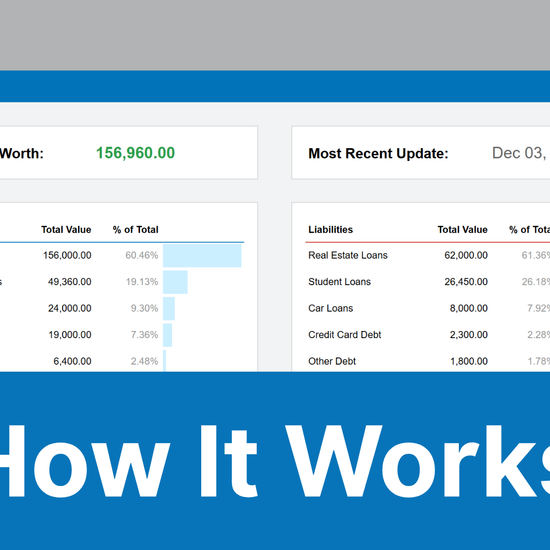Click the 19.13% percentage
Screen dimensions: 550x550
[142, 282]
